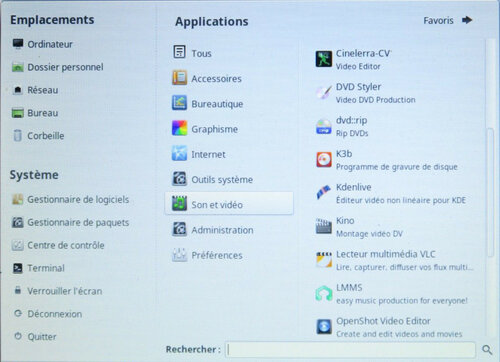Show the Tous applications category
The height and width of the screenshot is (362, 500).
tap(229, 53)
